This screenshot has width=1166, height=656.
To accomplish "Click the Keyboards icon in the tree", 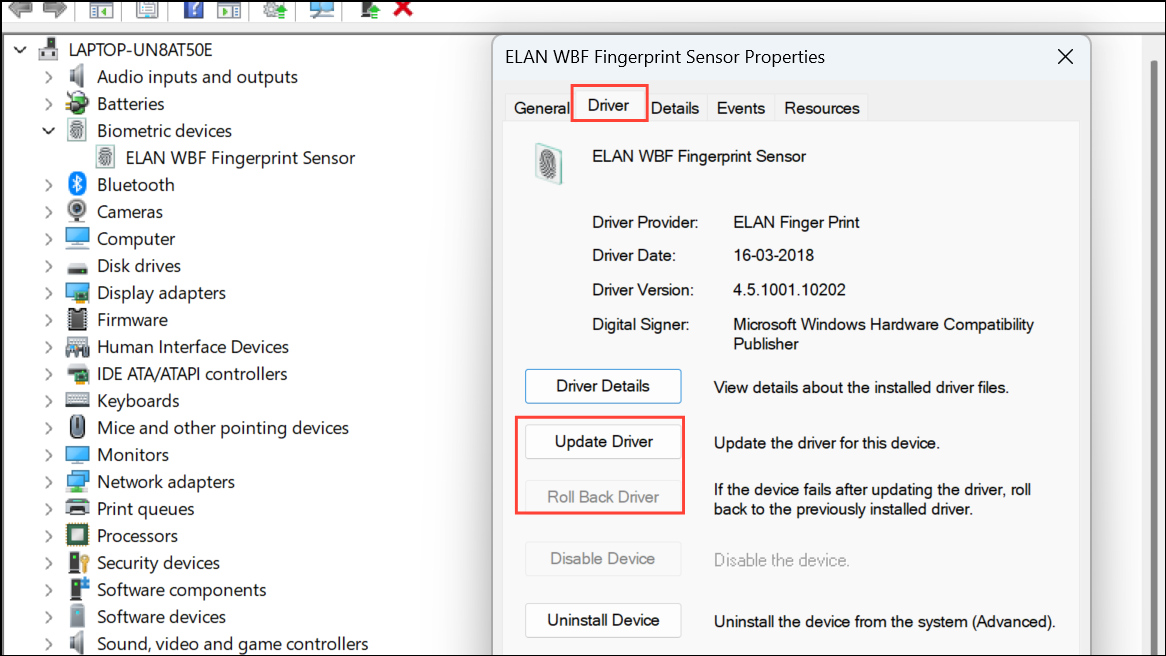I will click(77, 400).
